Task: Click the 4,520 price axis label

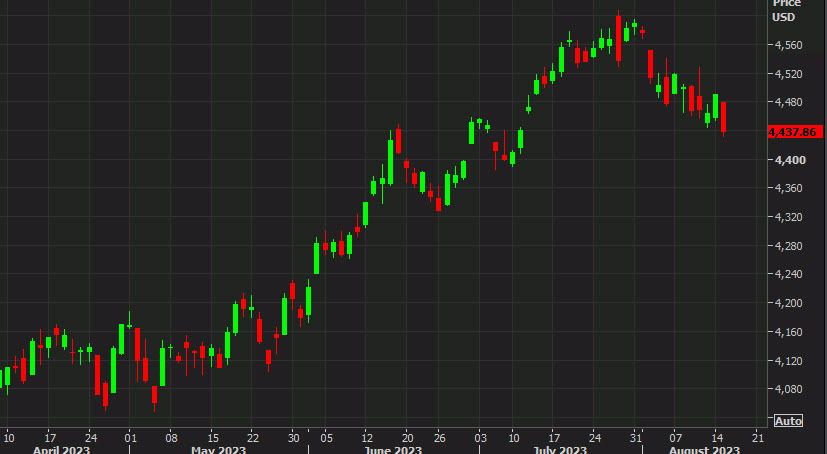Action: tap(789, 74)
